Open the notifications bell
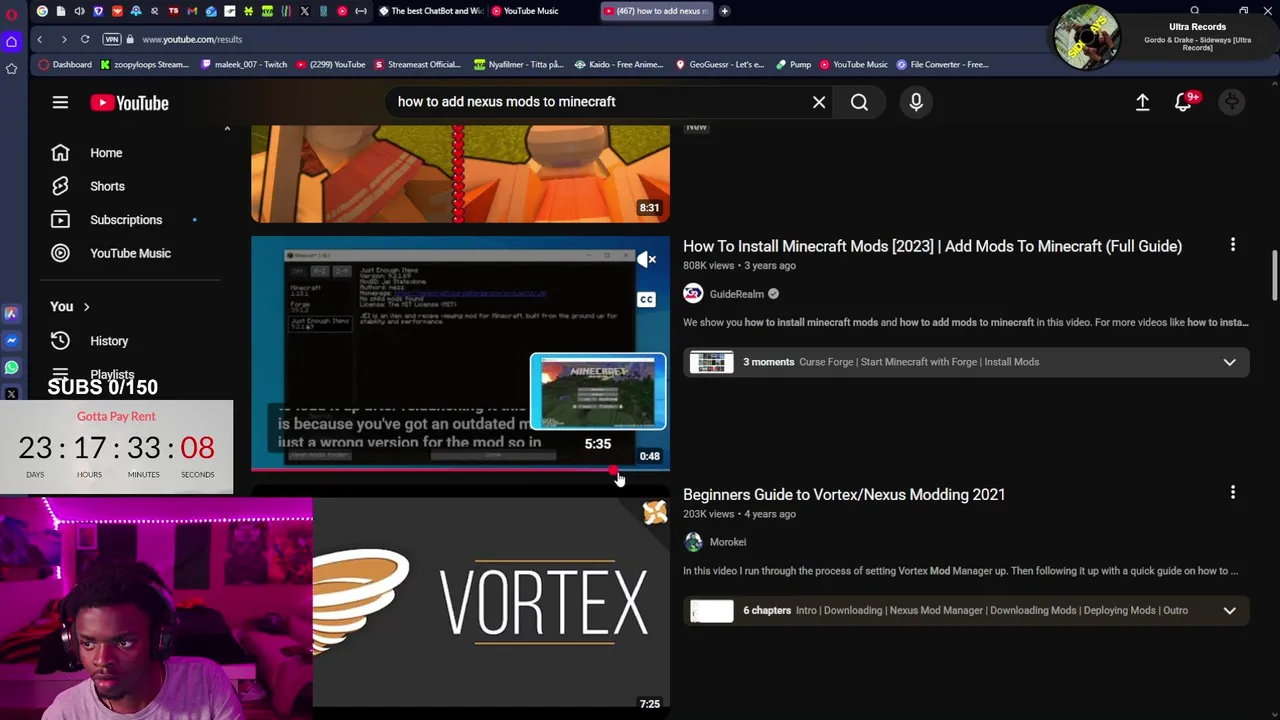 point(1183,102)
